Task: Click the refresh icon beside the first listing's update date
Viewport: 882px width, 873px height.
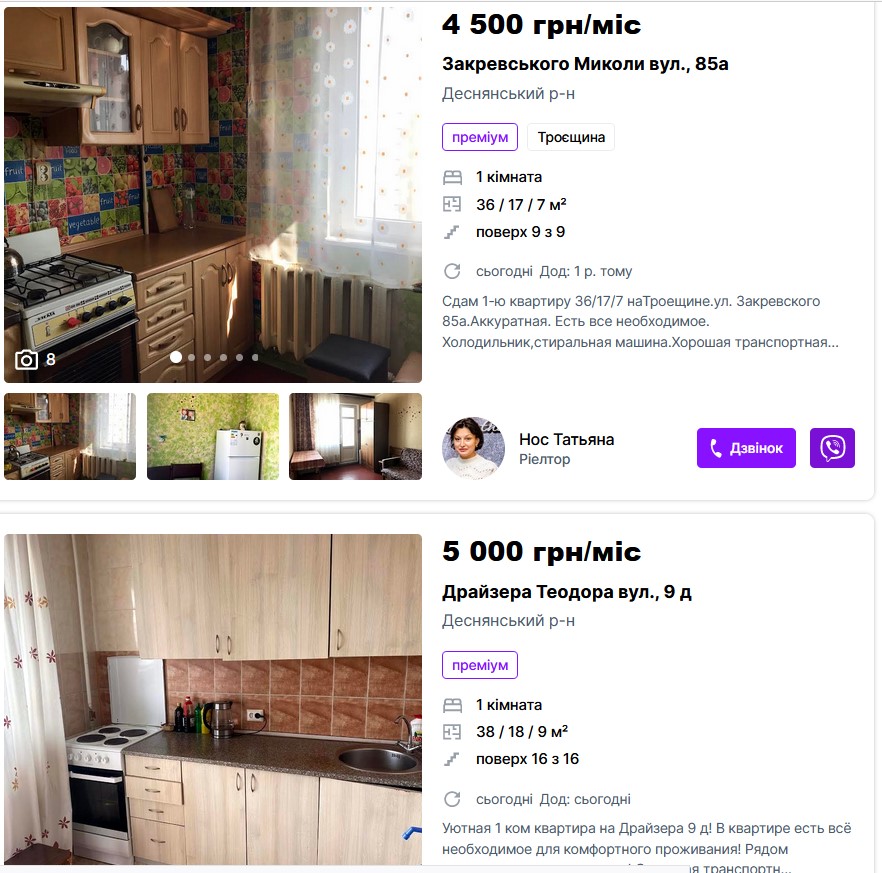Action: point(452,271)
